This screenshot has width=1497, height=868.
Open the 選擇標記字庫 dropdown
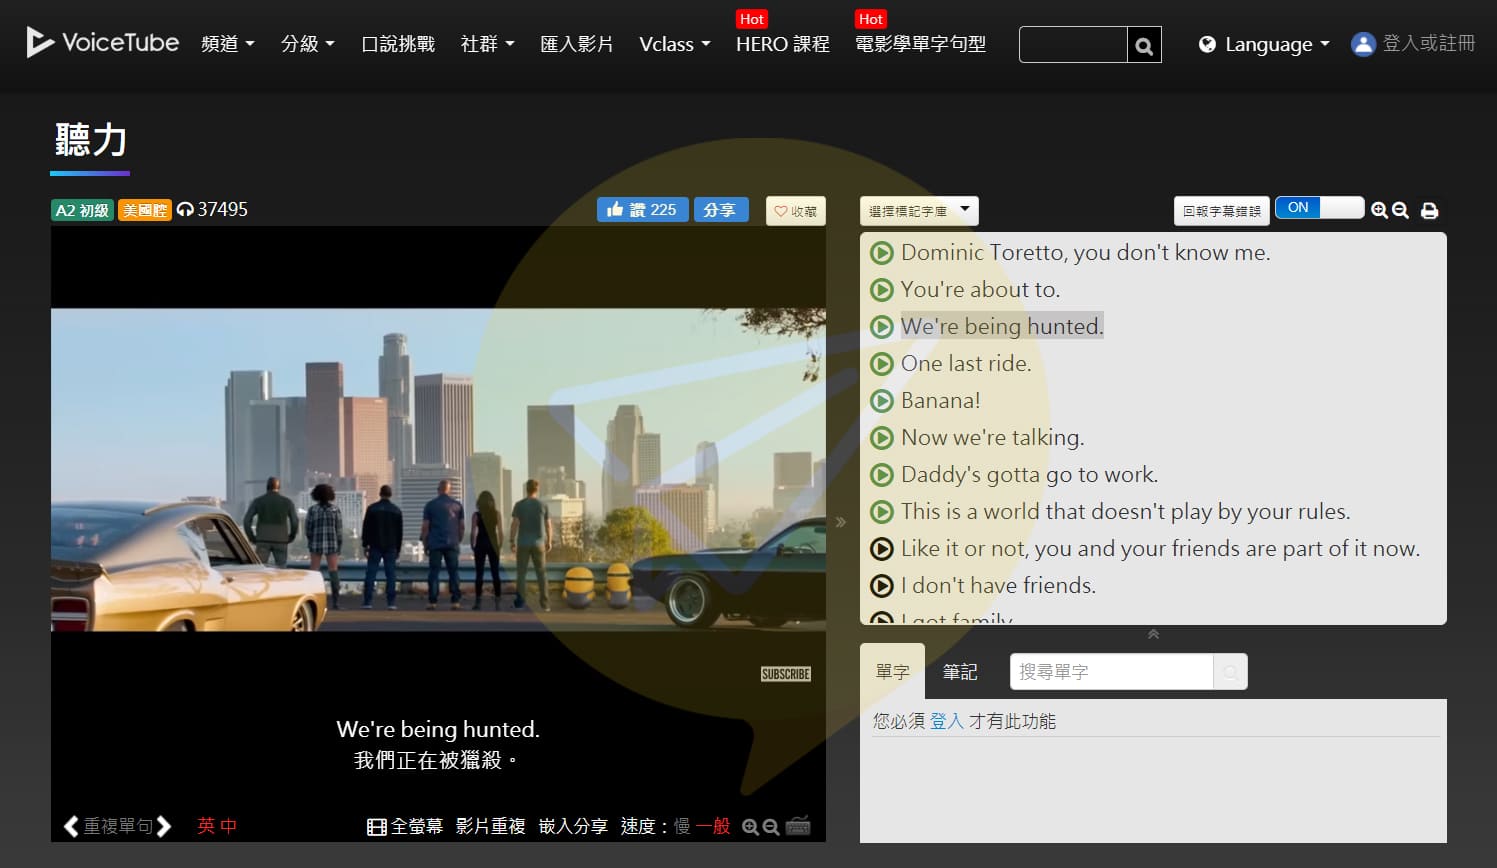(918, 211)
